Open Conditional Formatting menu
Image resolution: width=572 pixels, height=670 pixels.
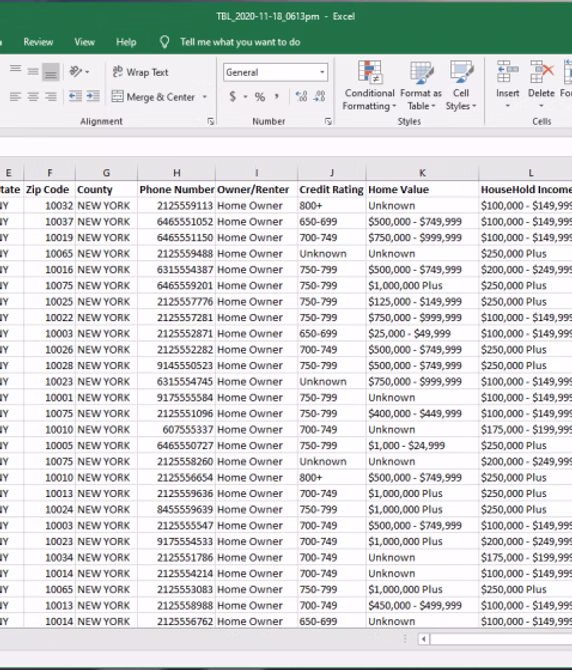[370, 86]
